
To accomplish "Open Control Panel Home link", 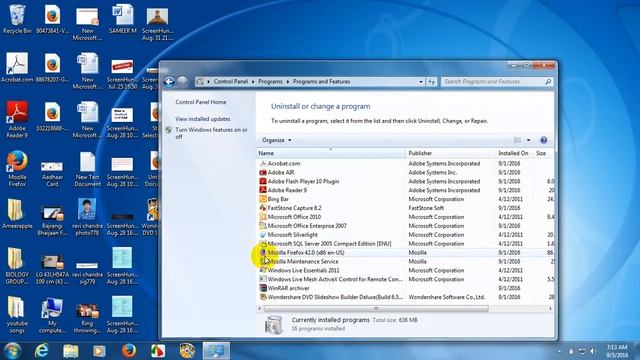I will (200, 102).
